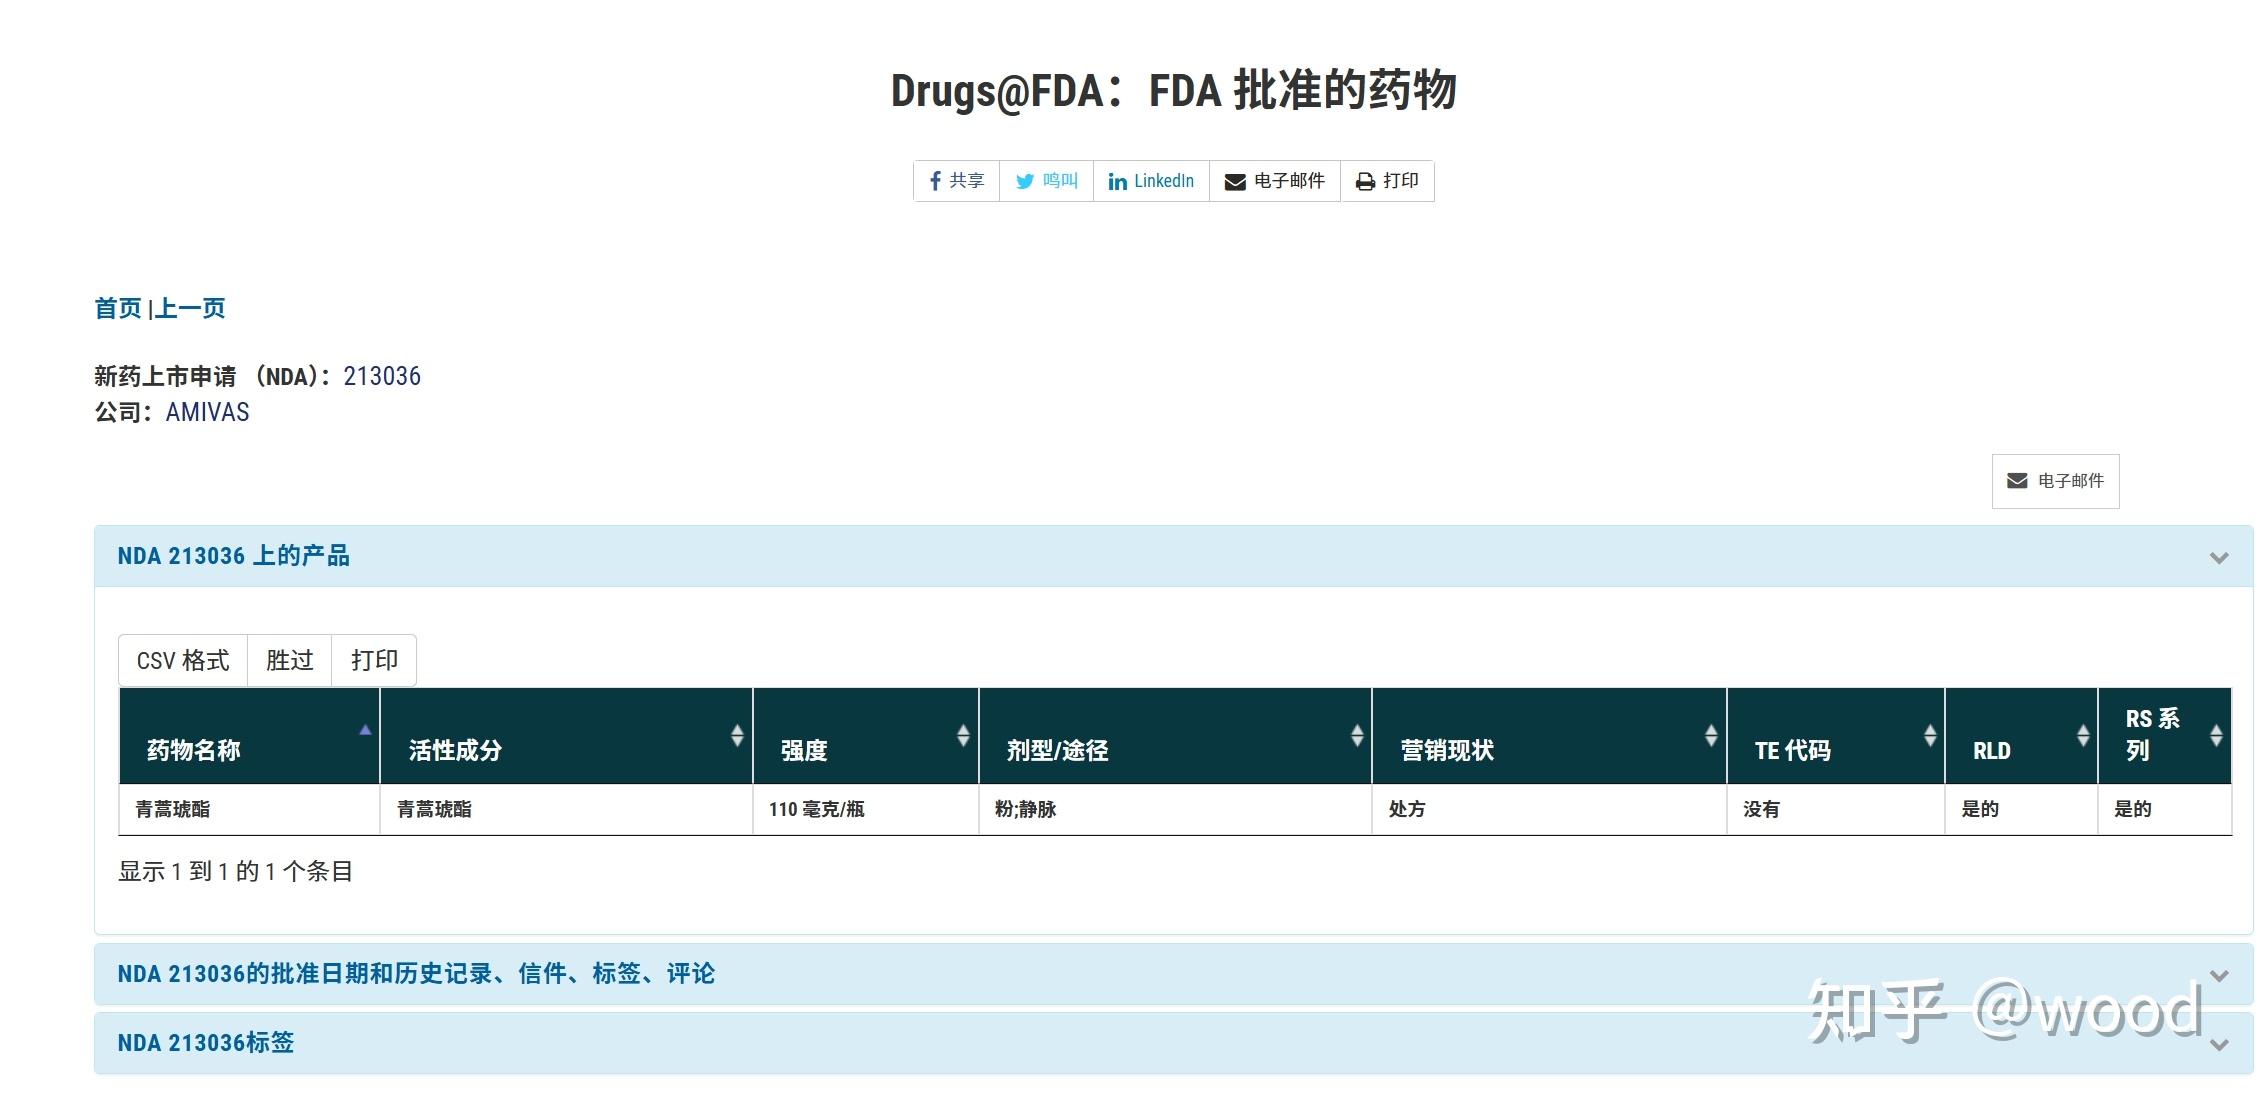Viewport: 2262px width, 1103px height.
Task: Click company name AMIVAS
Action: coord(207,412)
